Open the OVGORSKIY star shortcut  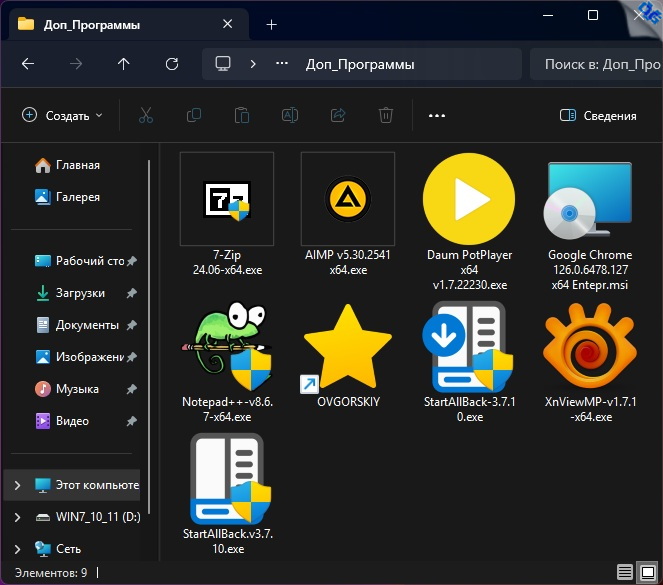point(347,347)
